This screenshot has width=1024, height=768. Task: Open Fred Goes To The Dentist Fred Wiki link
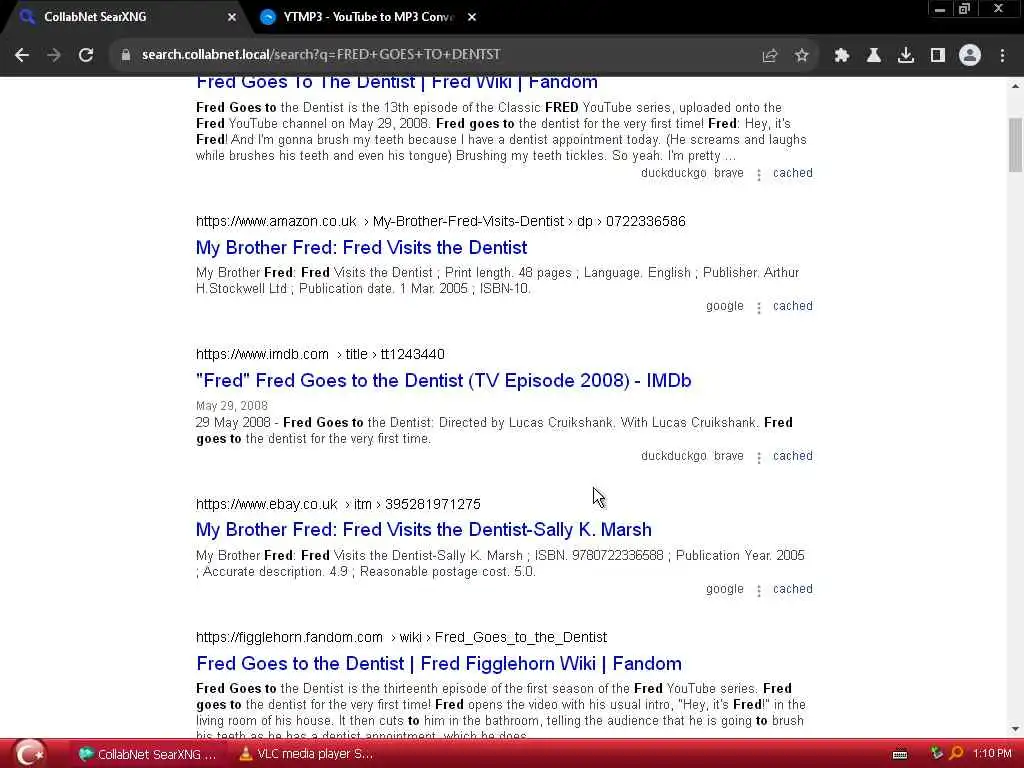[x=397, y=82]
